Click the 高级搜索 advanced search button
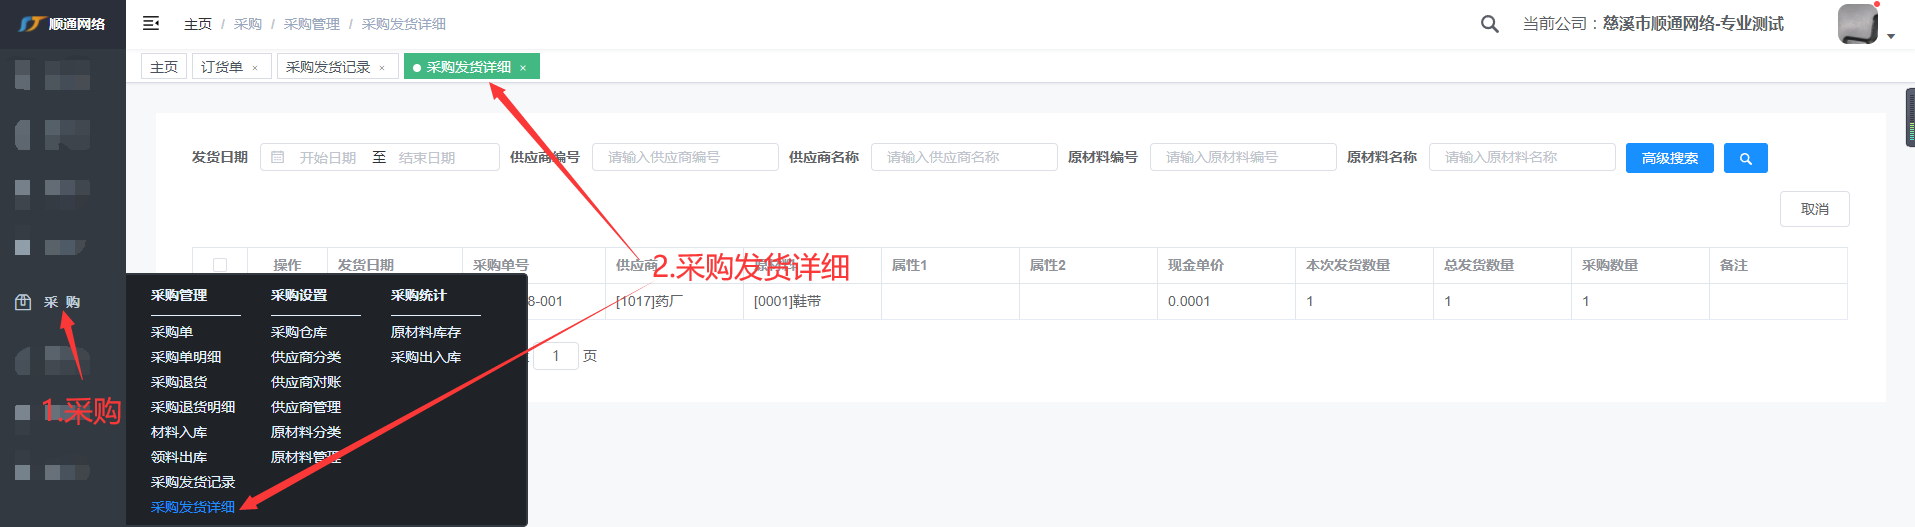Image resolution: width=1915 pixels, height=527 pixels. pyautogui.click(x=1669, y=158)
